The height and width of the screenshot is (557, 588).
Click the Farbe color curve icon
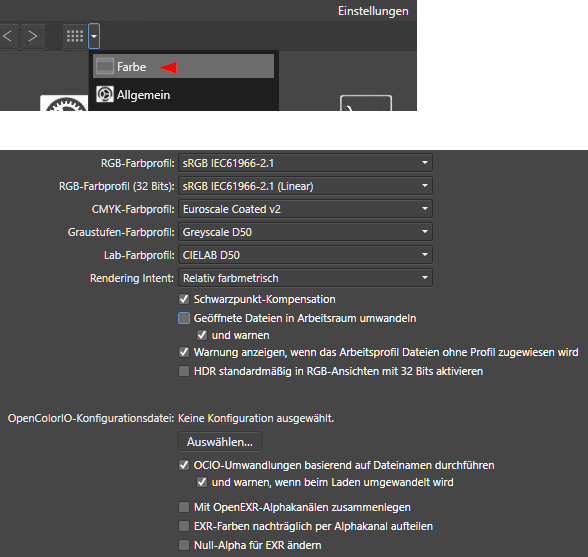(105, 66)
